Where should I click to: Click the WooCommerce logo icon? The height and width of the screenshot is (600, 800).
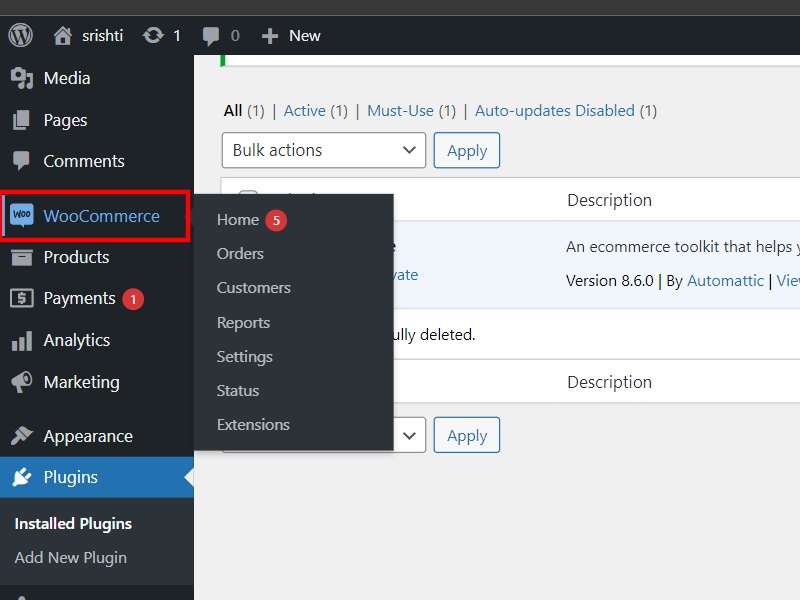tap(22, 216)
